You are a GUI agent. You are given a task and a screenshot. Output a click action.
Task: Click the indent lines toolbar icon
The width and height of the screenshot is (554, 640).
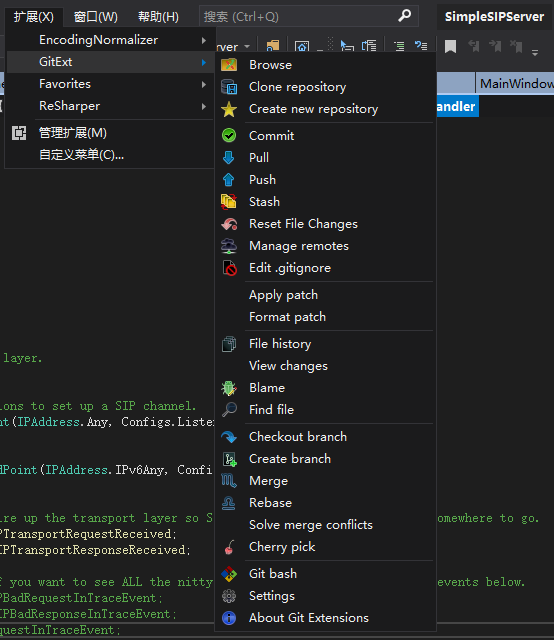[399, 46]
